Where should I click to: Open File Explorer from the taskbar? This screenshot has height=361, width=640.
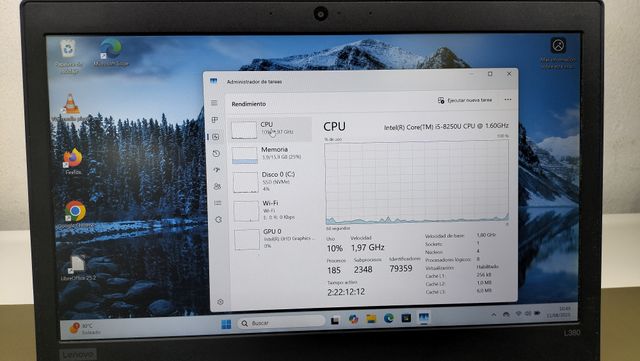(x=371, y=319)
